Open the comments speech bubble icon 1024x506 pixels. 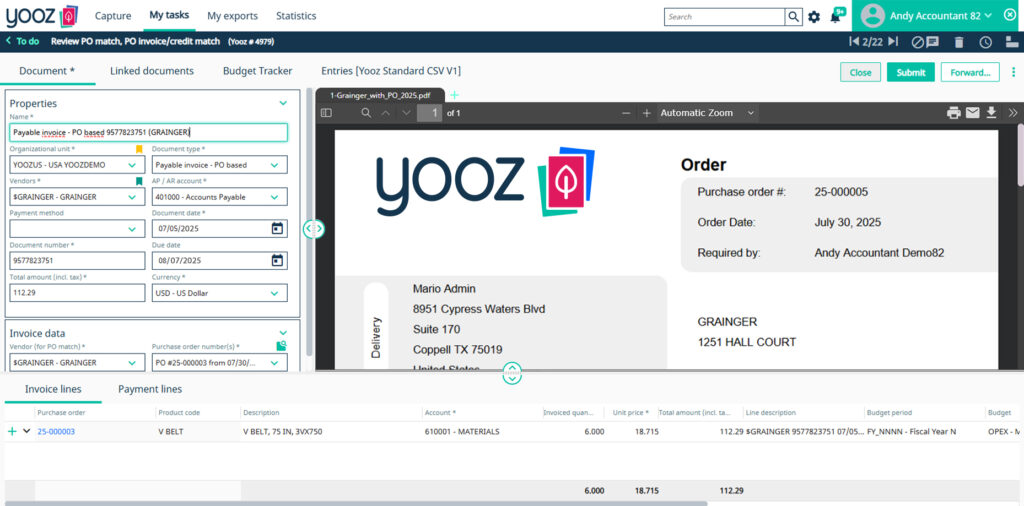point(933,42)
